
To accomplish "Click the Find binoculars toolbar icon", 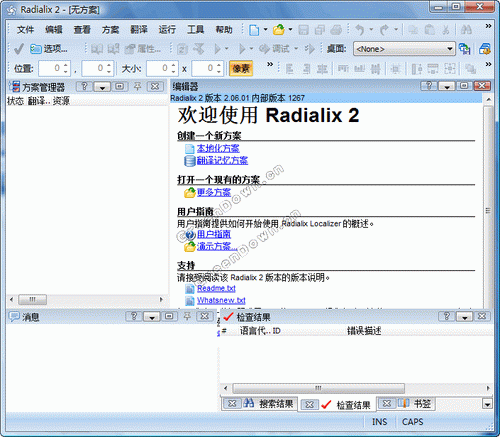I will click(x=466, y=30).
